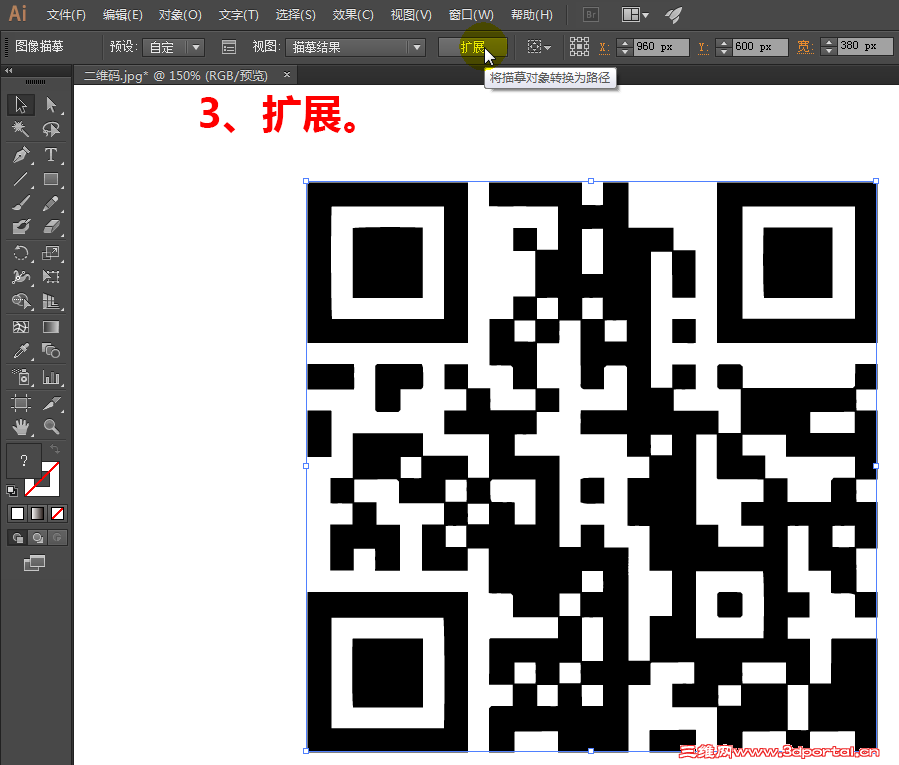Image resolution: width=899 pixels, height=765 pixels.
Task: Click the X value stepper arrows
Action: click(625, 47)
